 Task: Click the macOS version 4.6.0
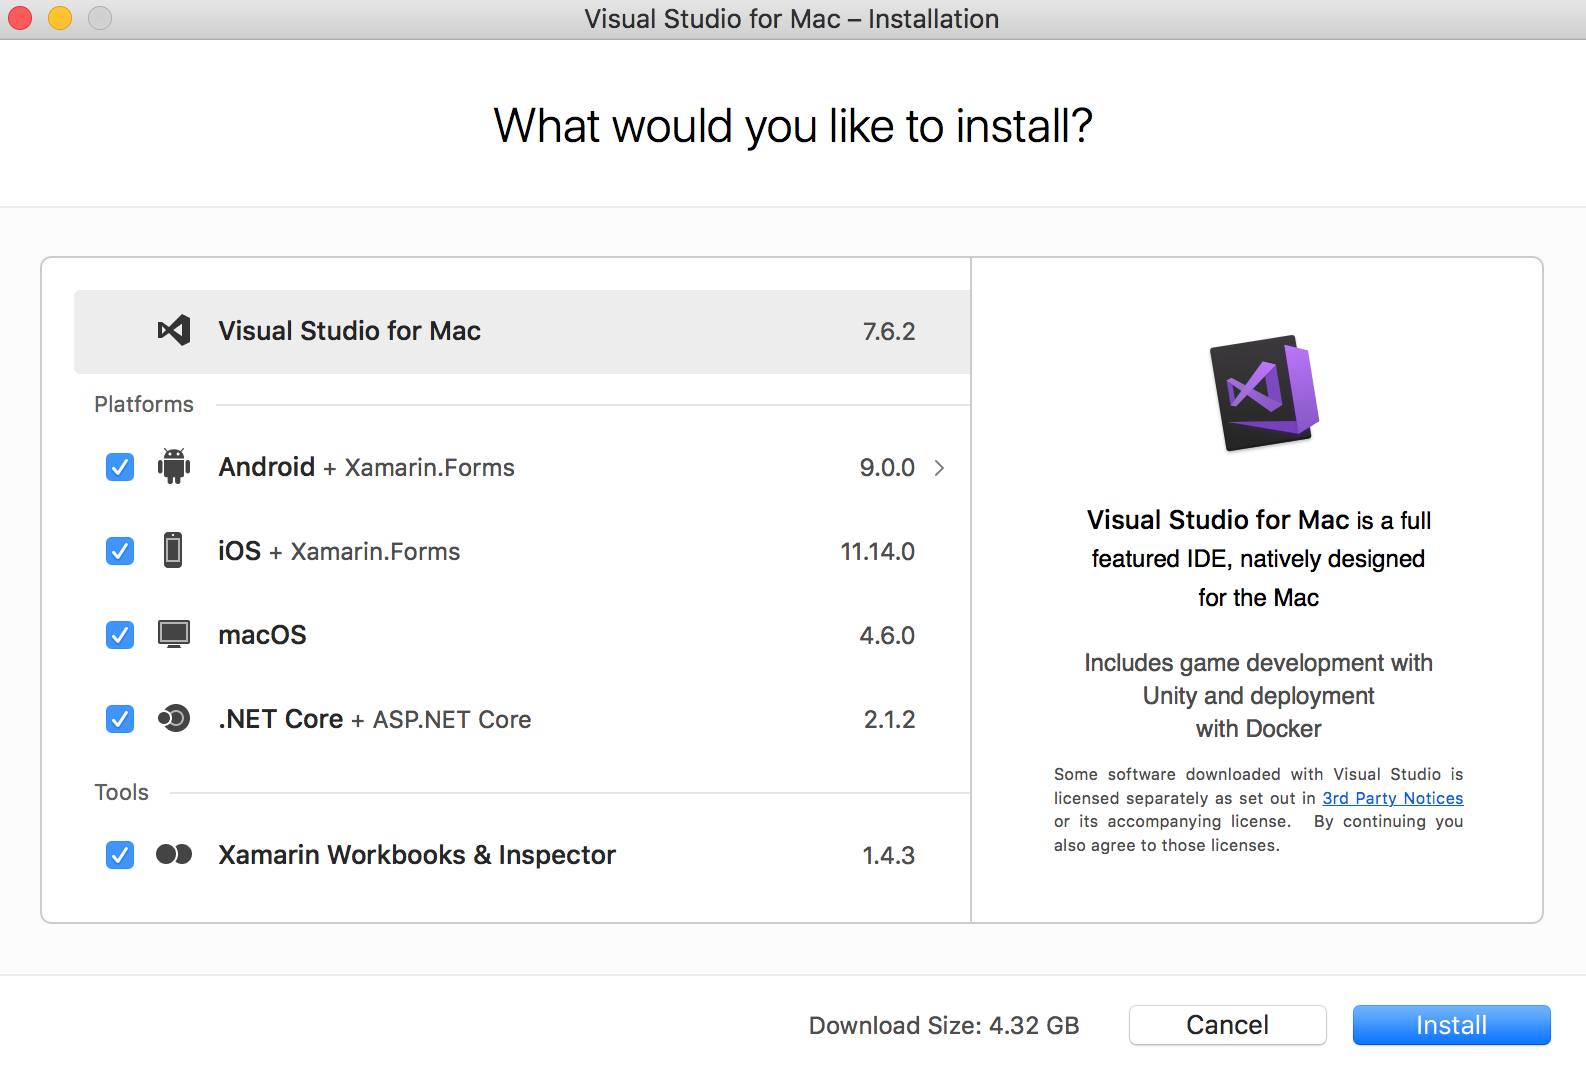pyautogui.click(x=887, y=635)
